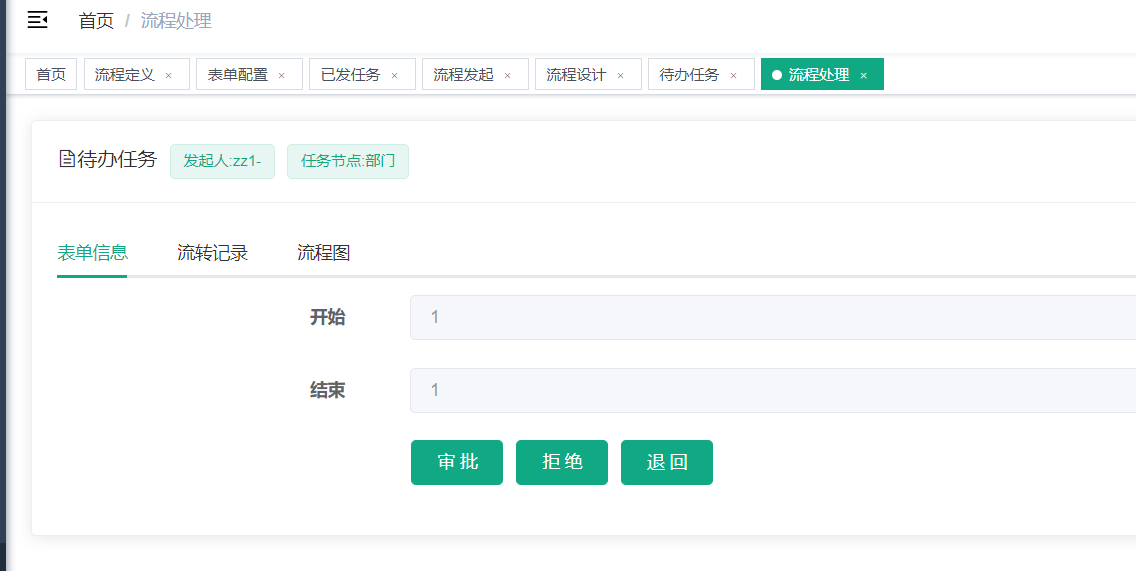
Task: Open the 流转记录 tab
Action: point(213,253)
